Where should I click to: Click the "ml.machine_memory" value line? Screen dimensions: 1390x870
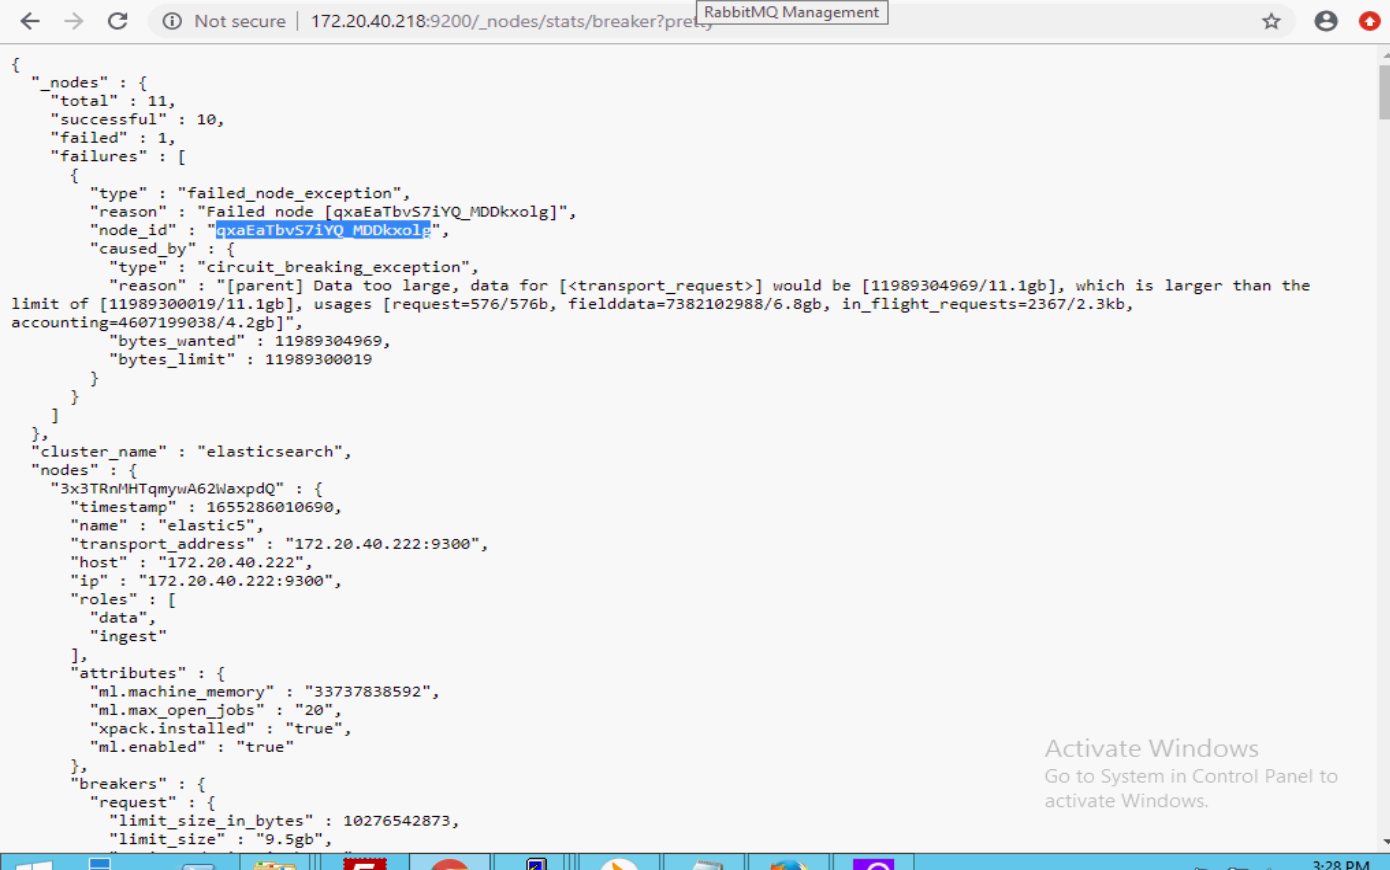[x=265, y=692]
